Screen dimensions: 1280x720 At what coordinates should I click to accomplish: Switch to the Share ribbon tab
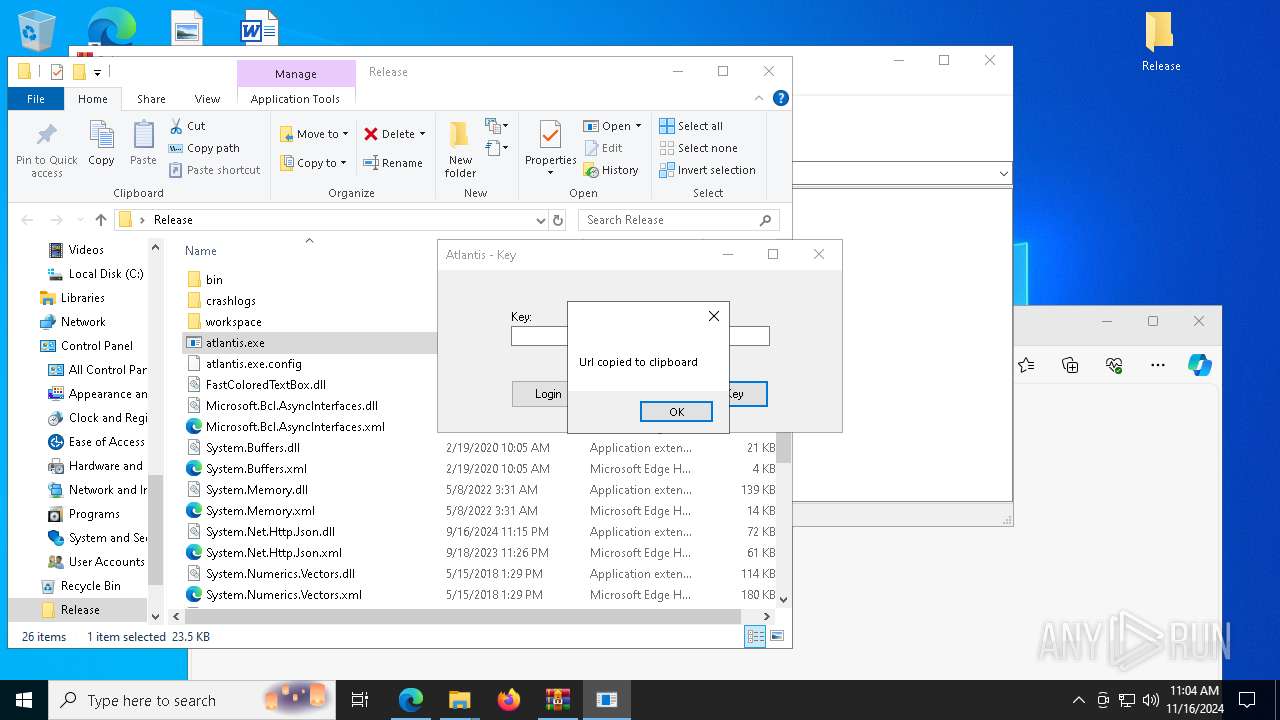(151, 99)
